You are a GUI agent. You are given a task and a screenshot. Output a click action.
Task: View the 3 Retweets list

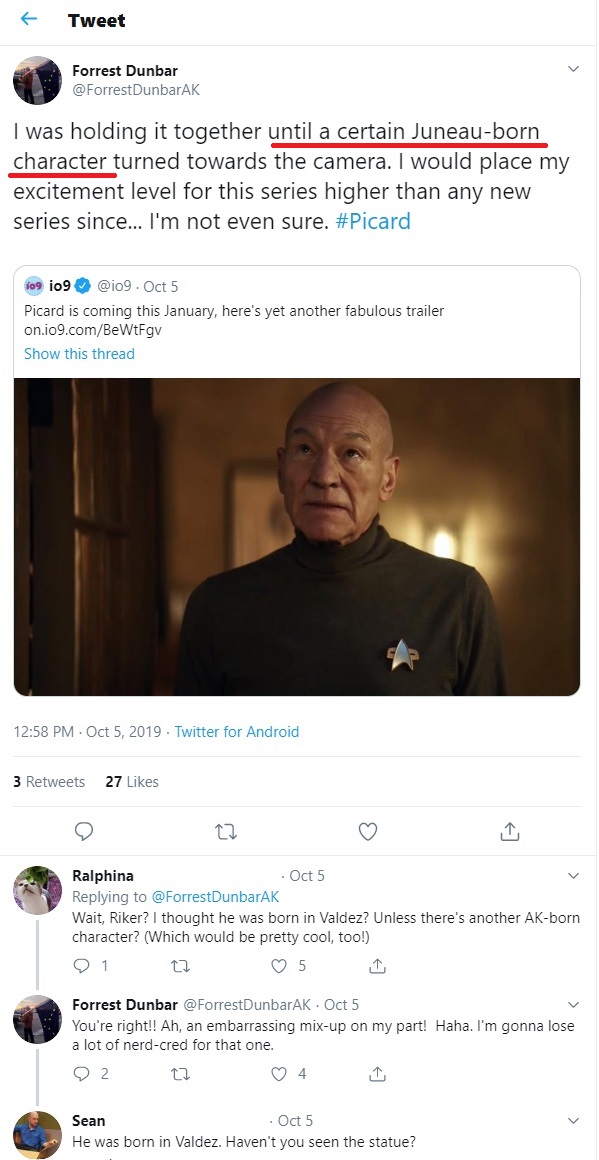coord(49,781)
